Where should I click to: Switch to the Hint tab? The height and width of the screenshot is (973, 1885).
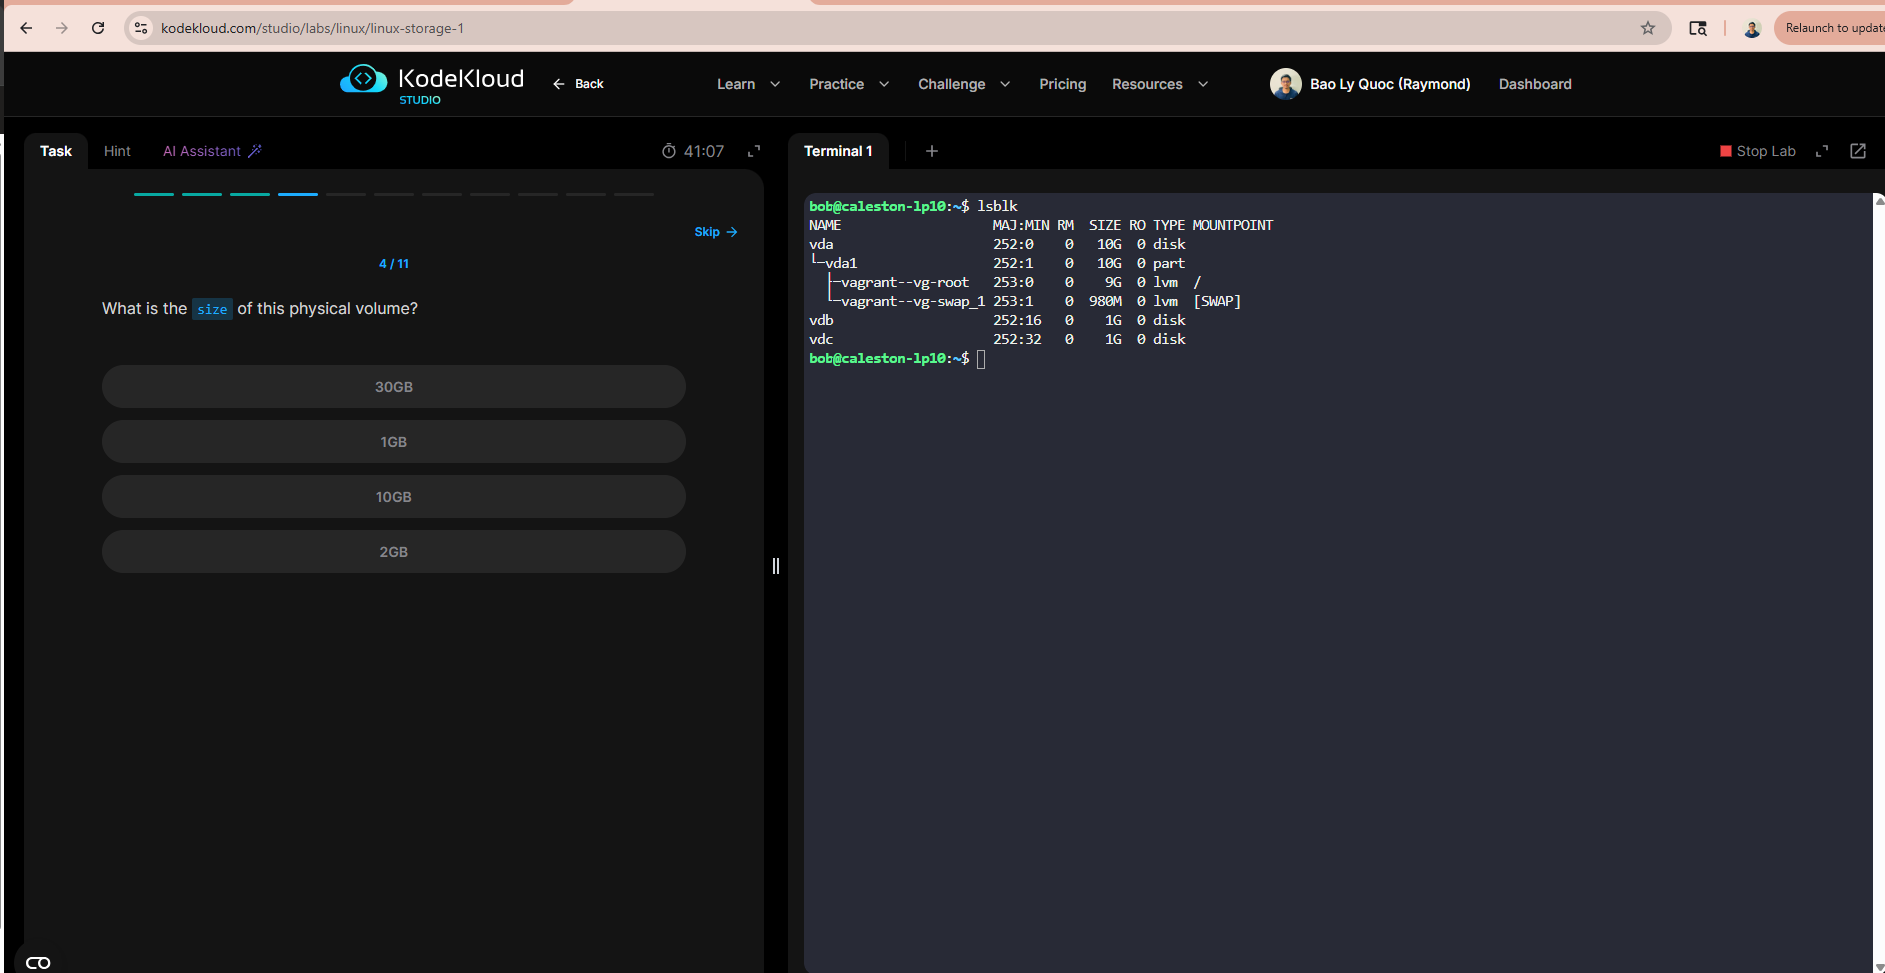pos(117,151)
